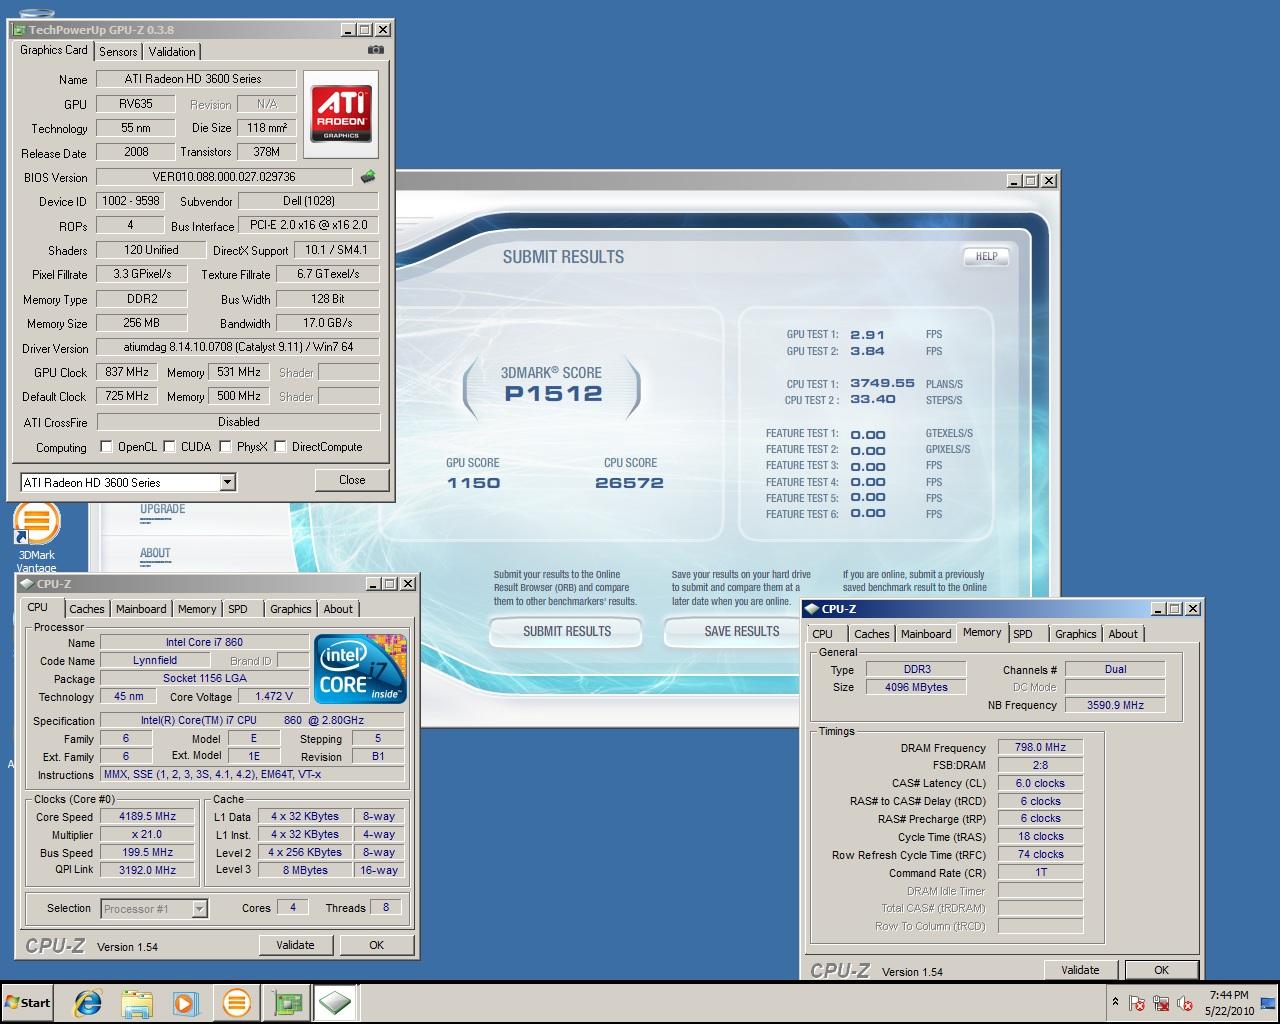Click the Help button in 3DMark

tap(986, 256)
